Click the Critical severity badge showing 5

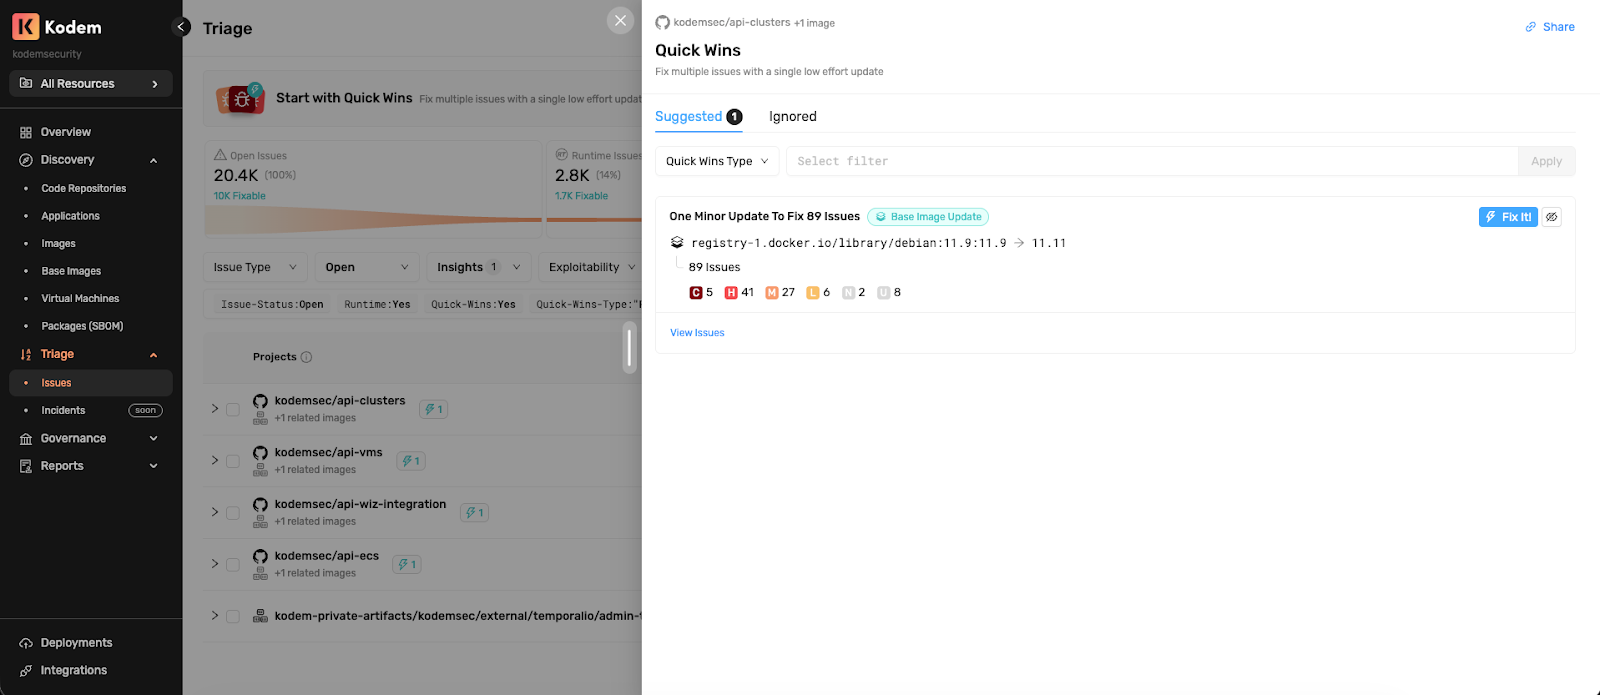[696, 293]
